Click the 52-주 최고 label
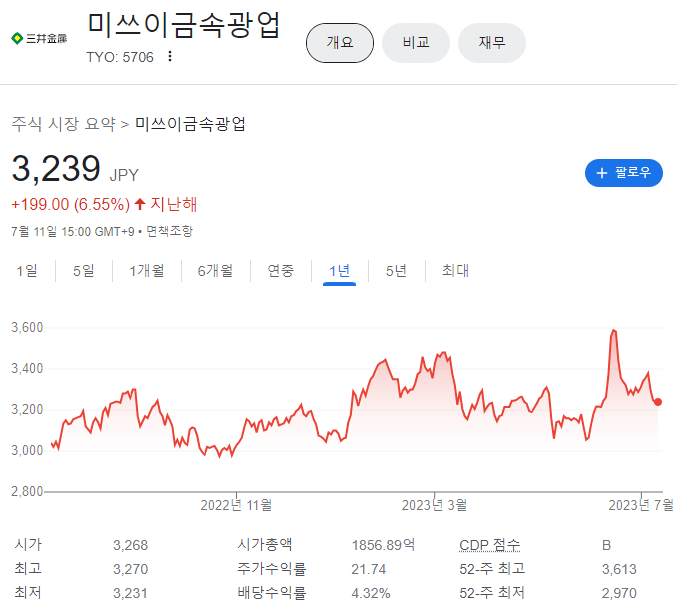Viewport: 677px width, 609px height. 492,569
